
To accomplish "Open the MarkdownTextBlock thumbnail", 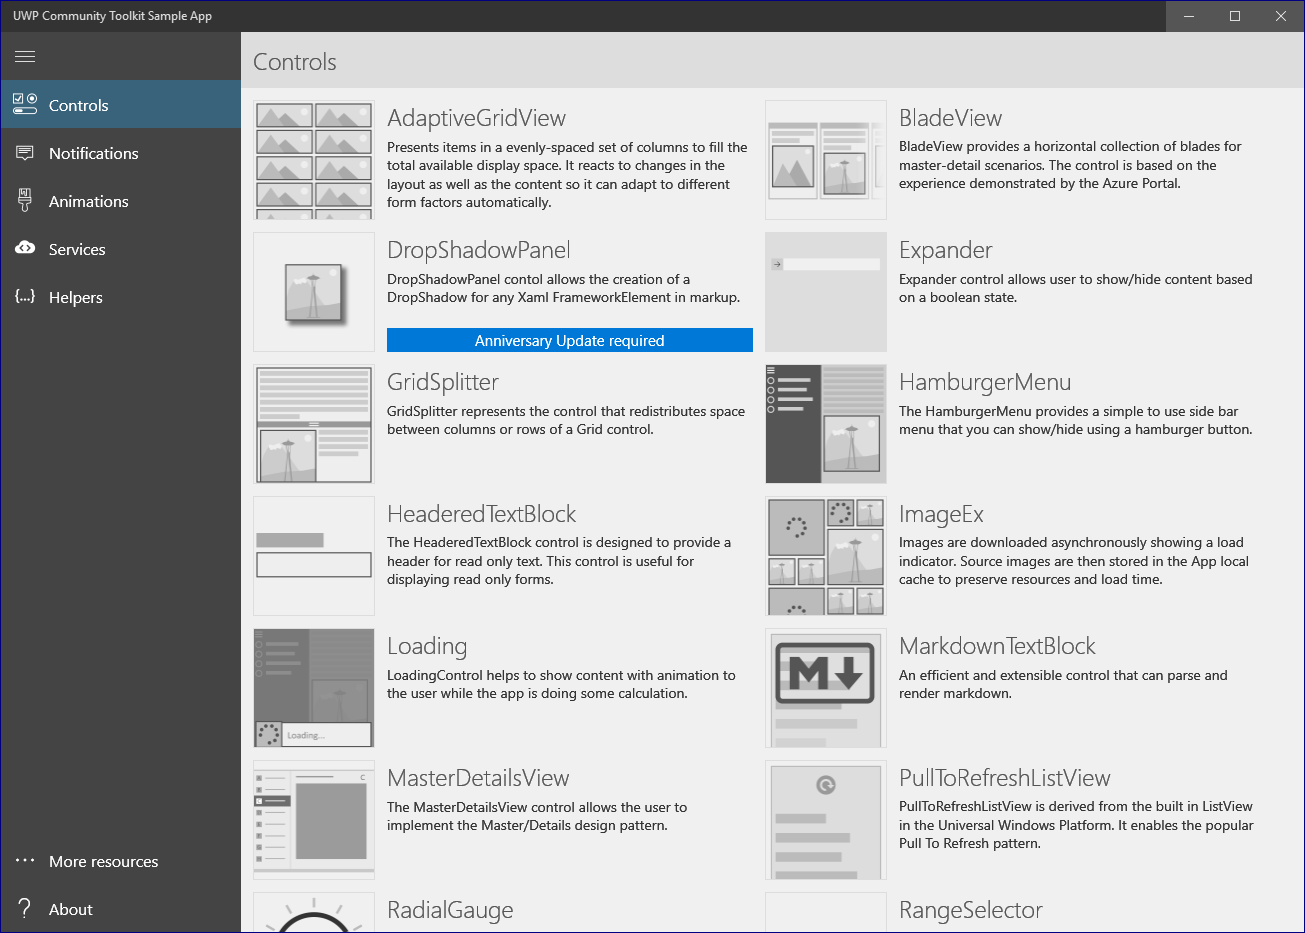I will [825, 688].
